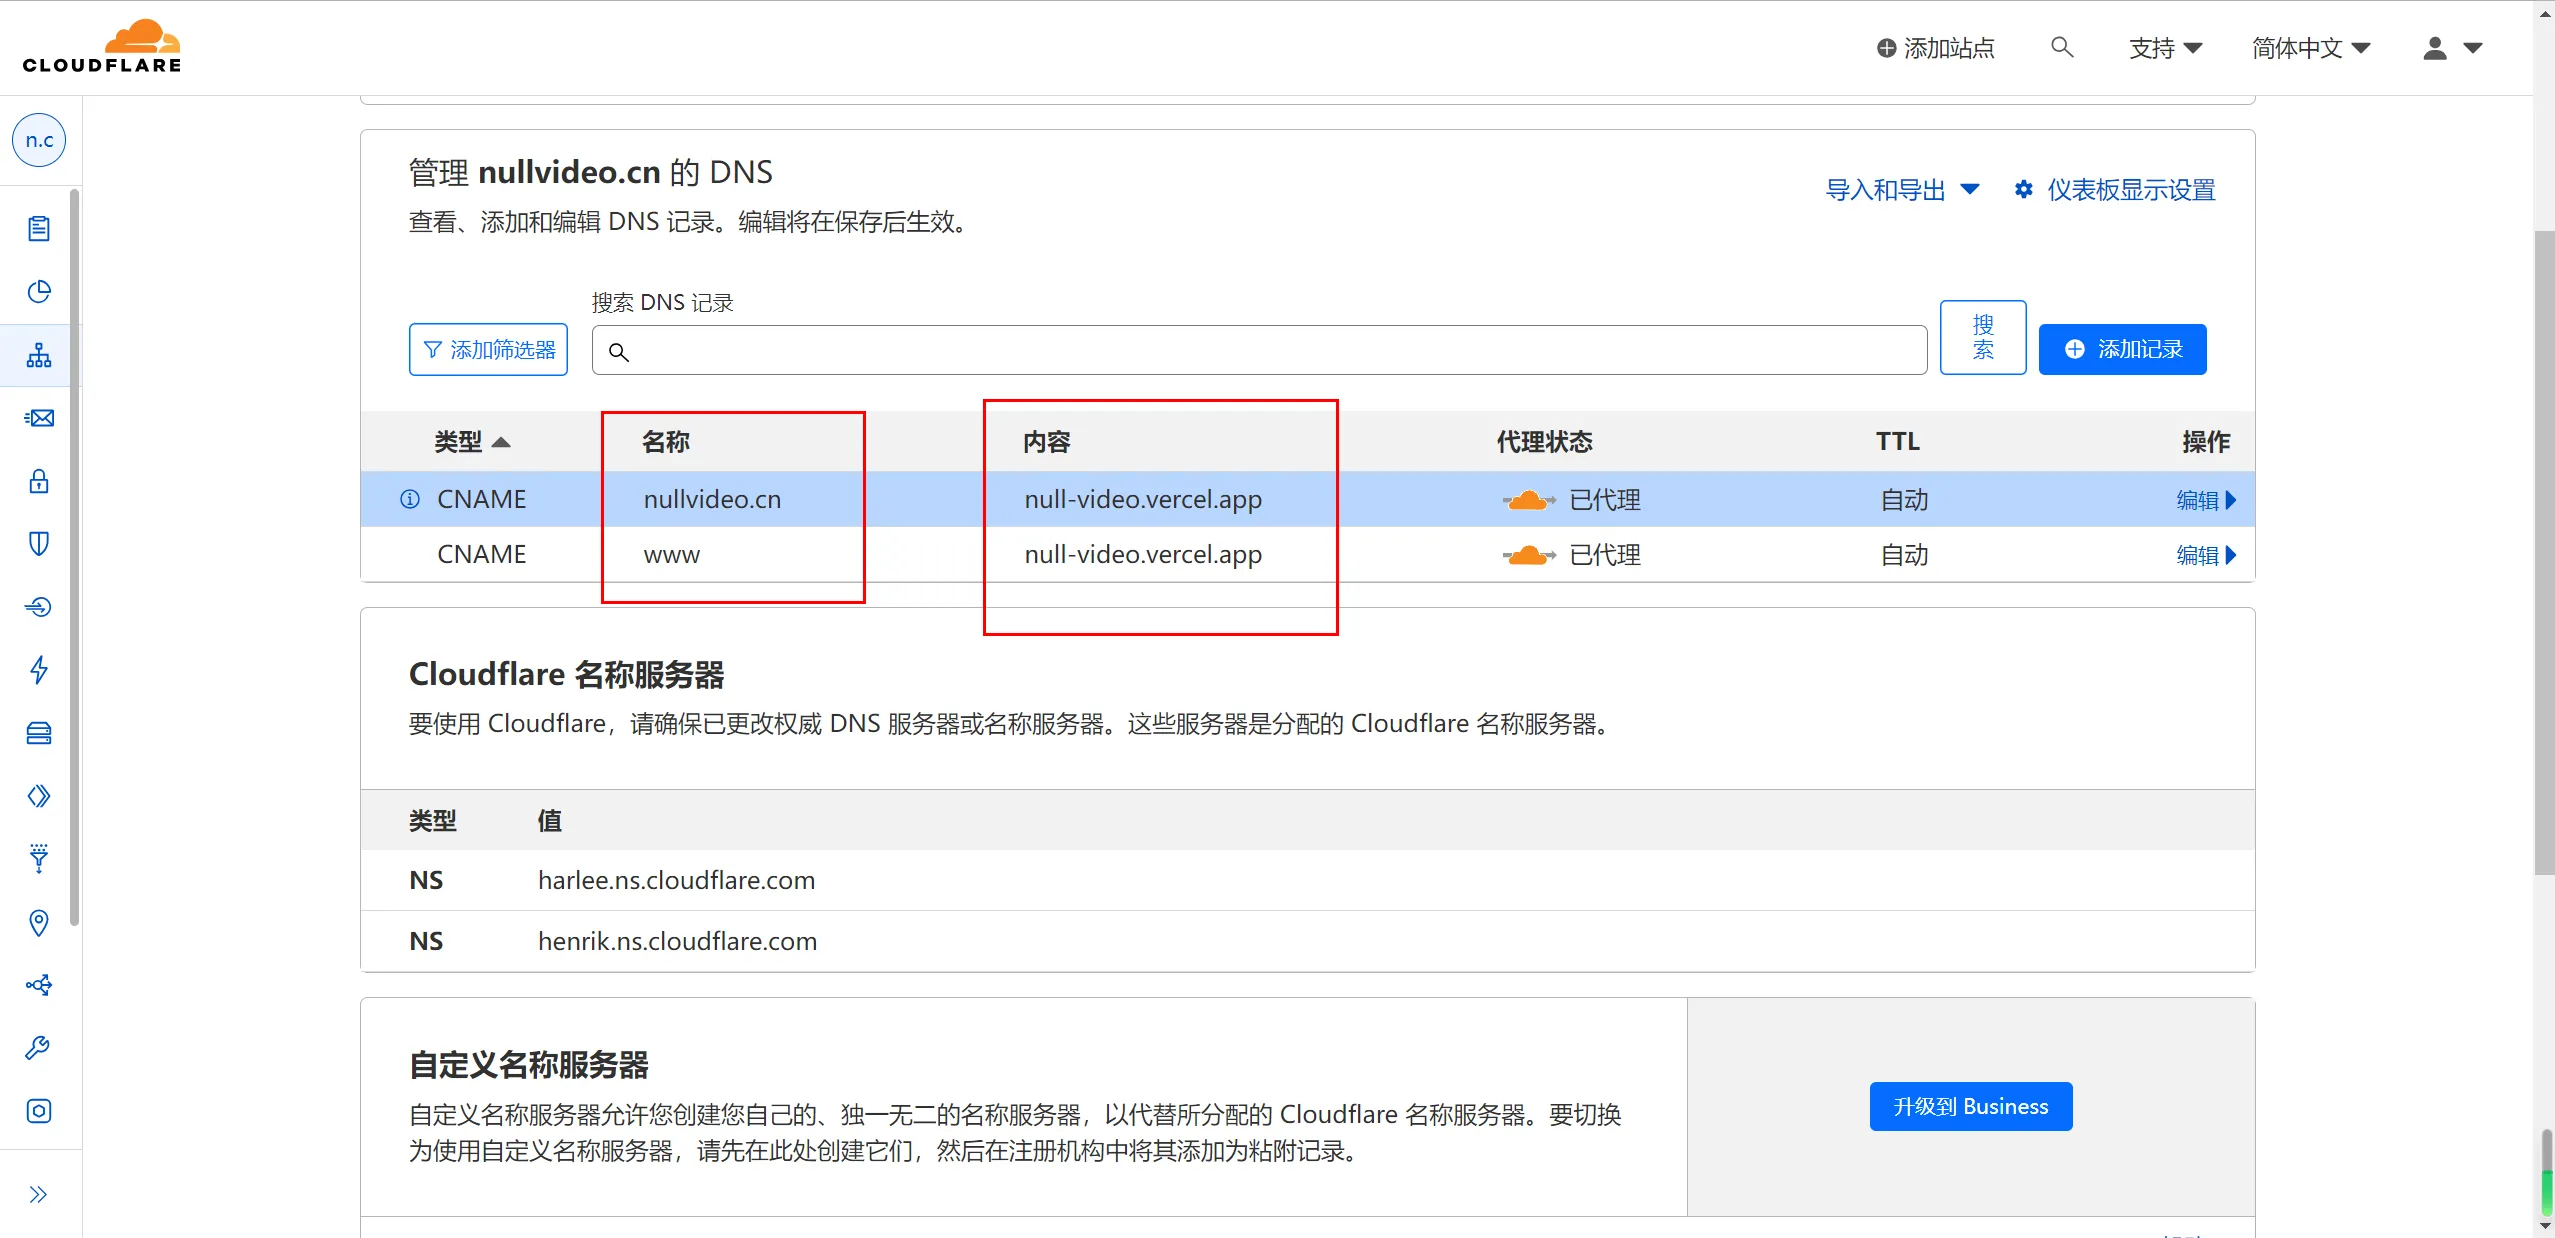Screen dimensions: 2555x1238
Task: Open the Simplified Chinese language dropdown
Action: [2310, 48]
